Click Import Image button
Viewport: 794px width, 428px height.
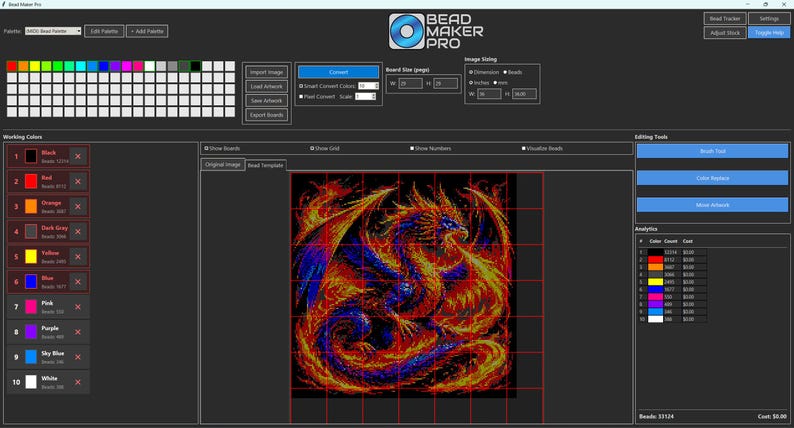(x=266, y=72)
